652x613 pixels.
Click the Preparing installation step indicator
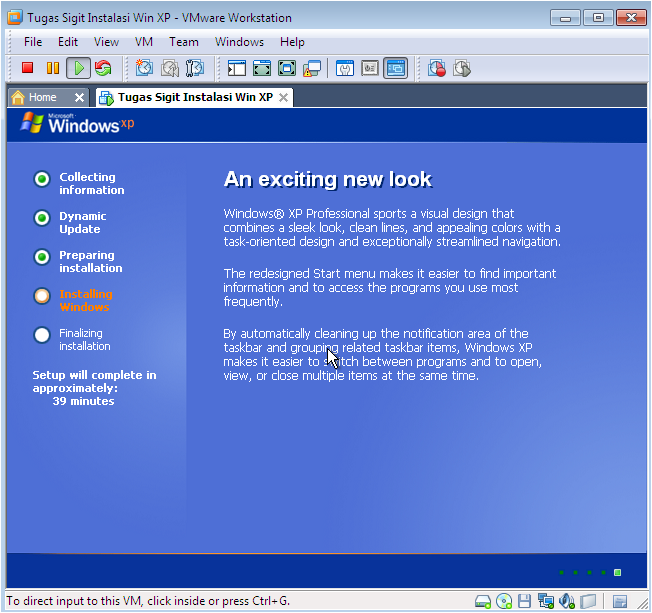click(x=42, y=257)
